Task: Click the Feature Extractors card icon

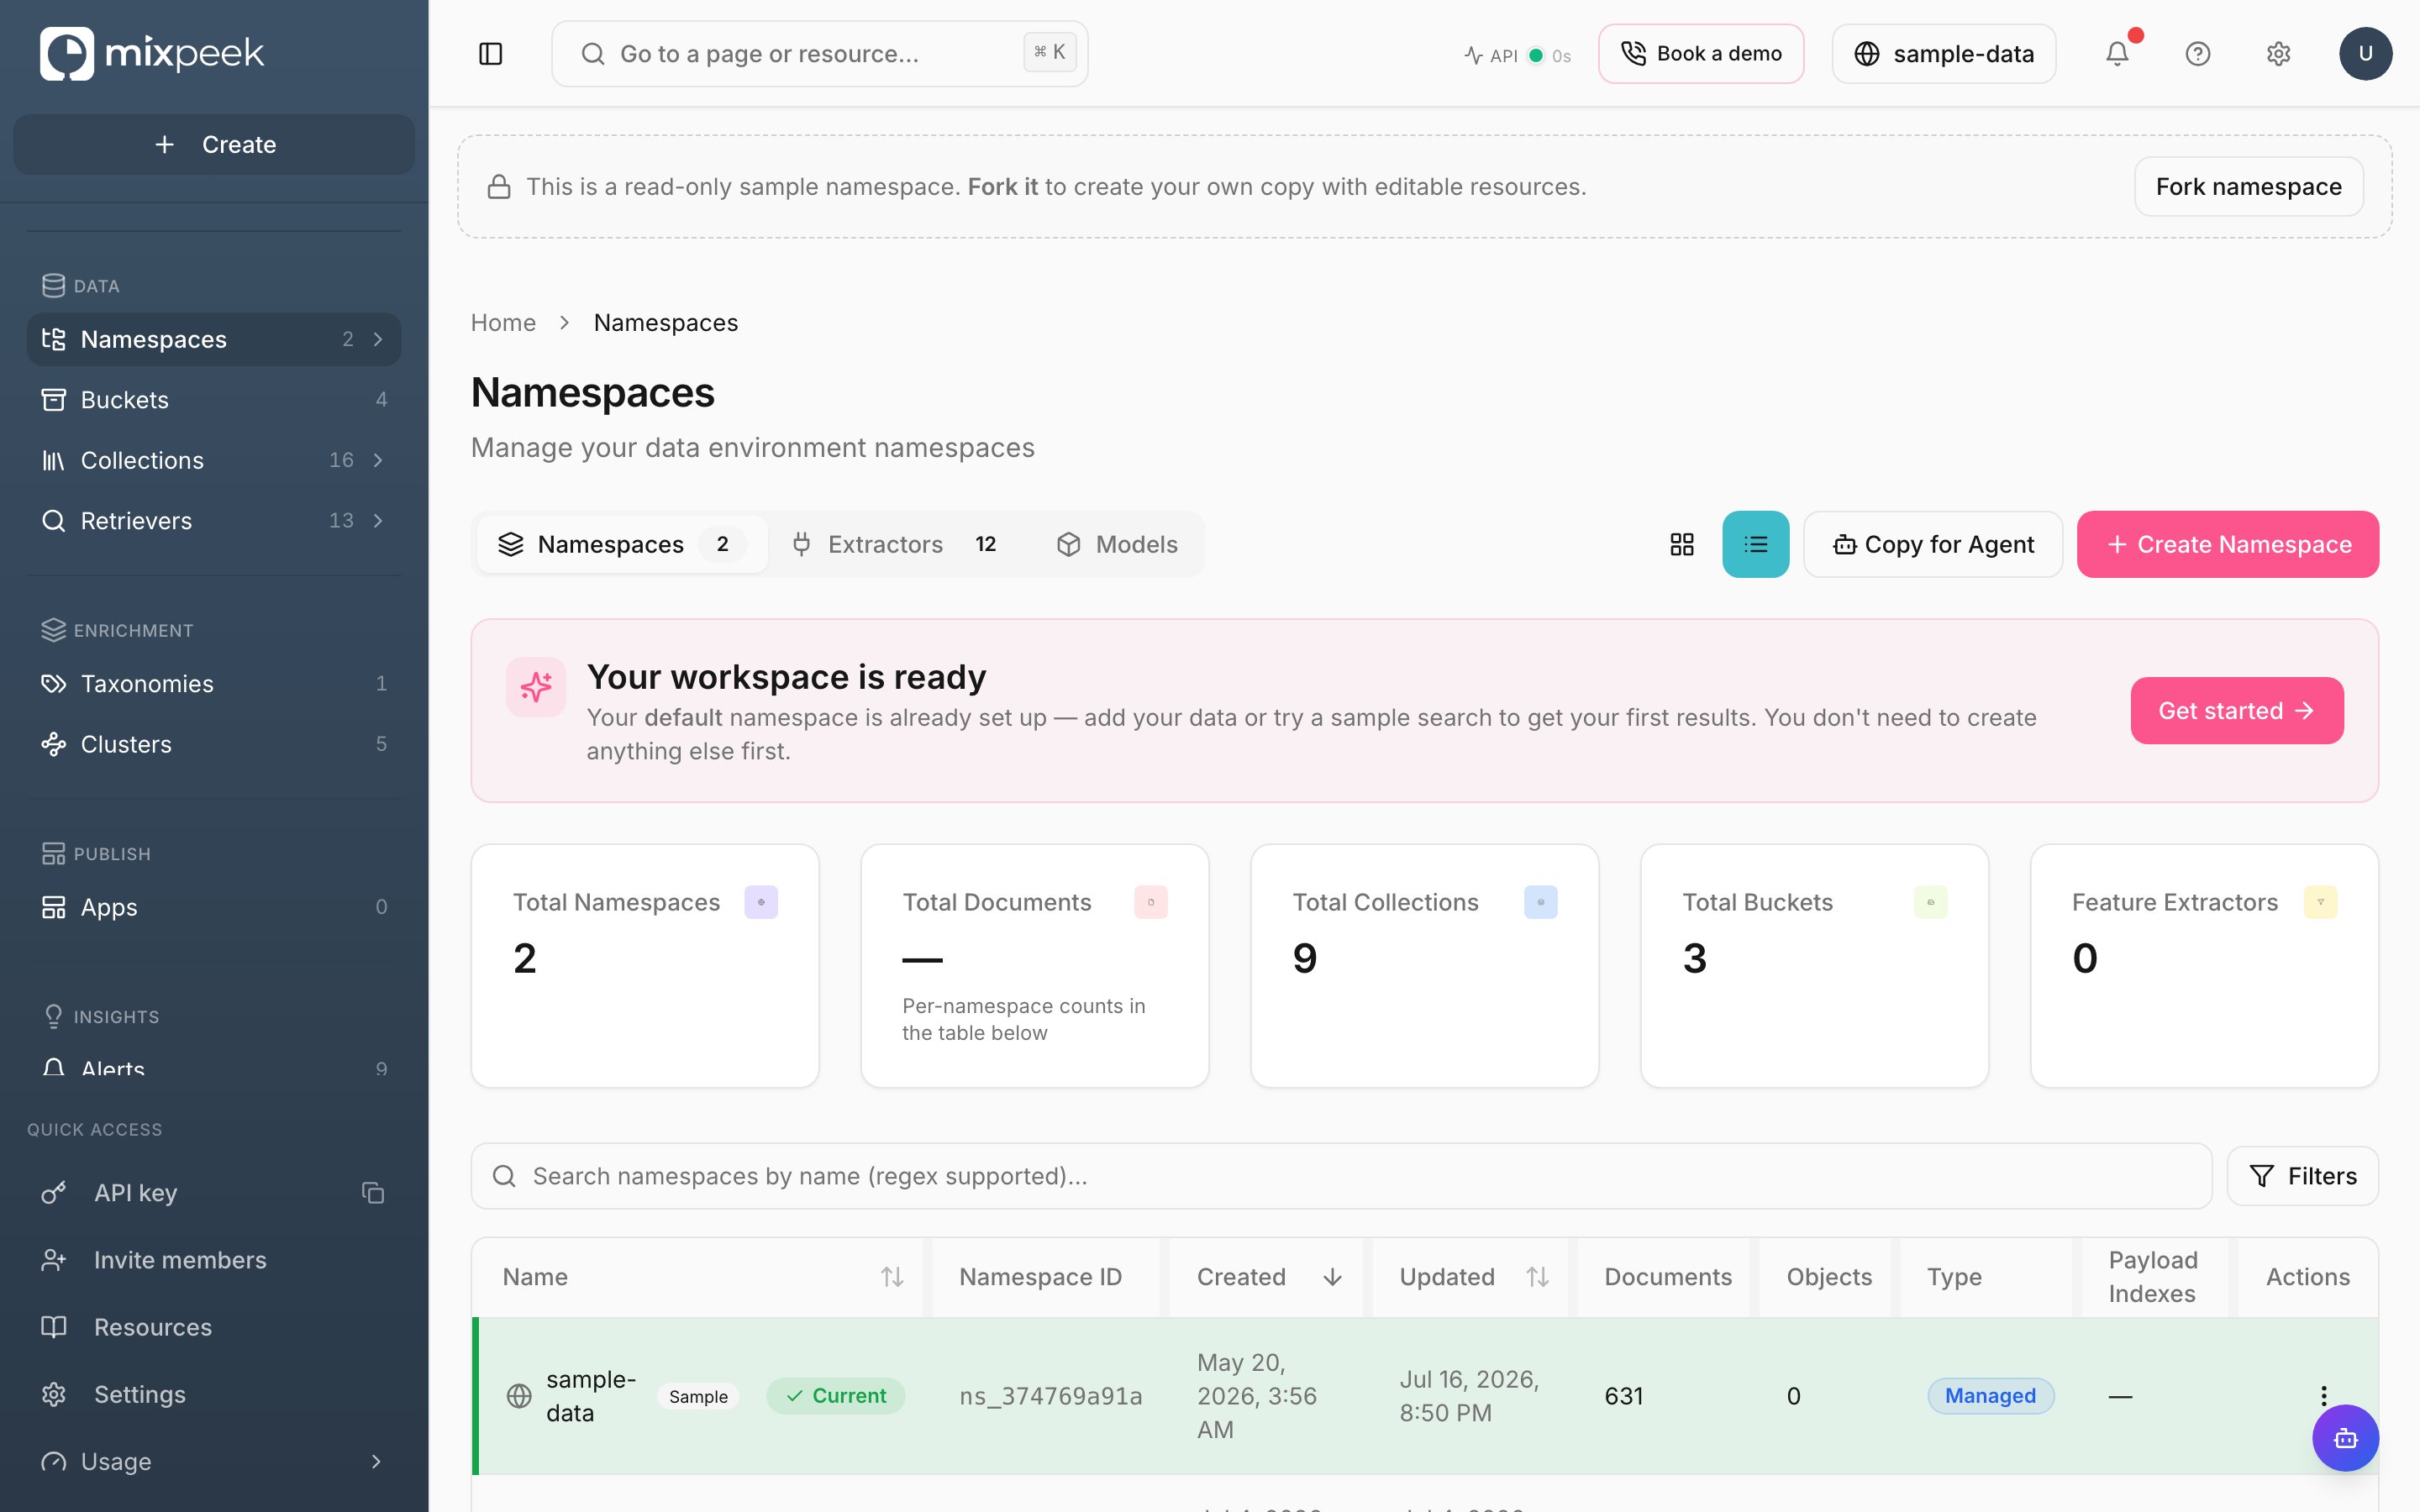Action: [2321, 902]
